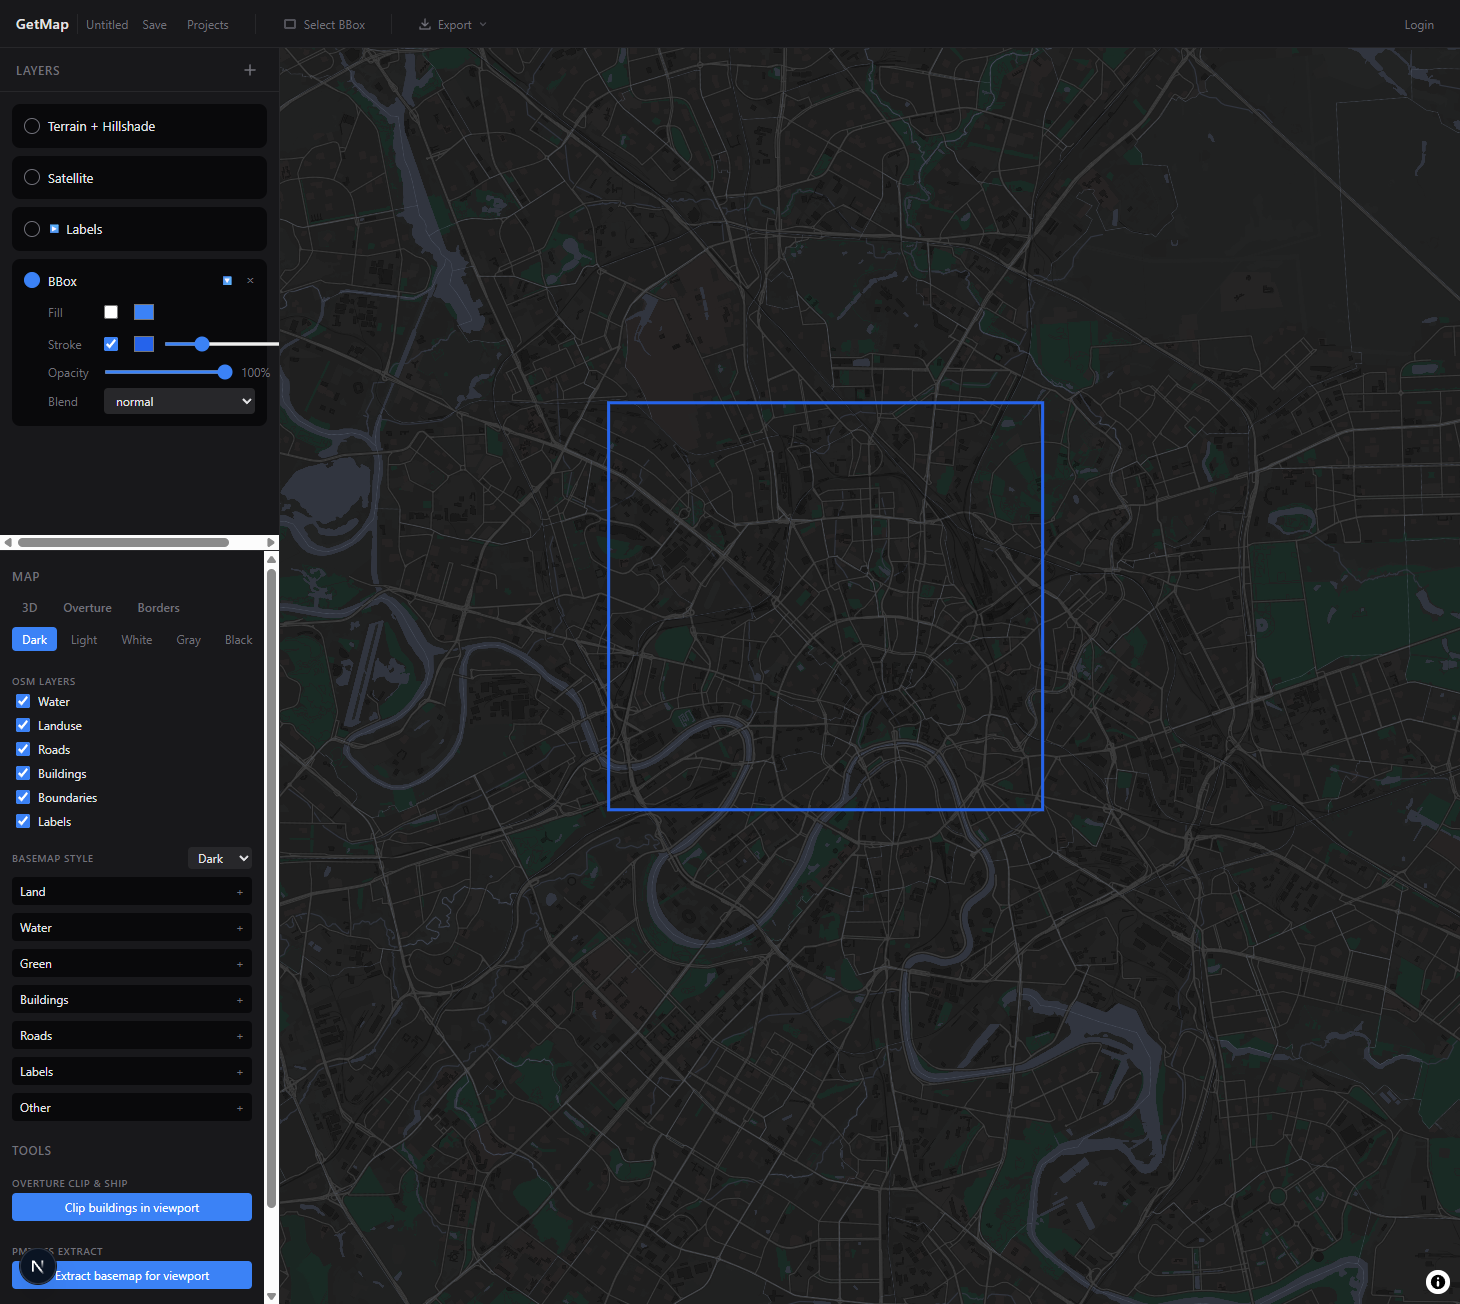
Task: Click the Select BBox tool
Action: [325, 24]
